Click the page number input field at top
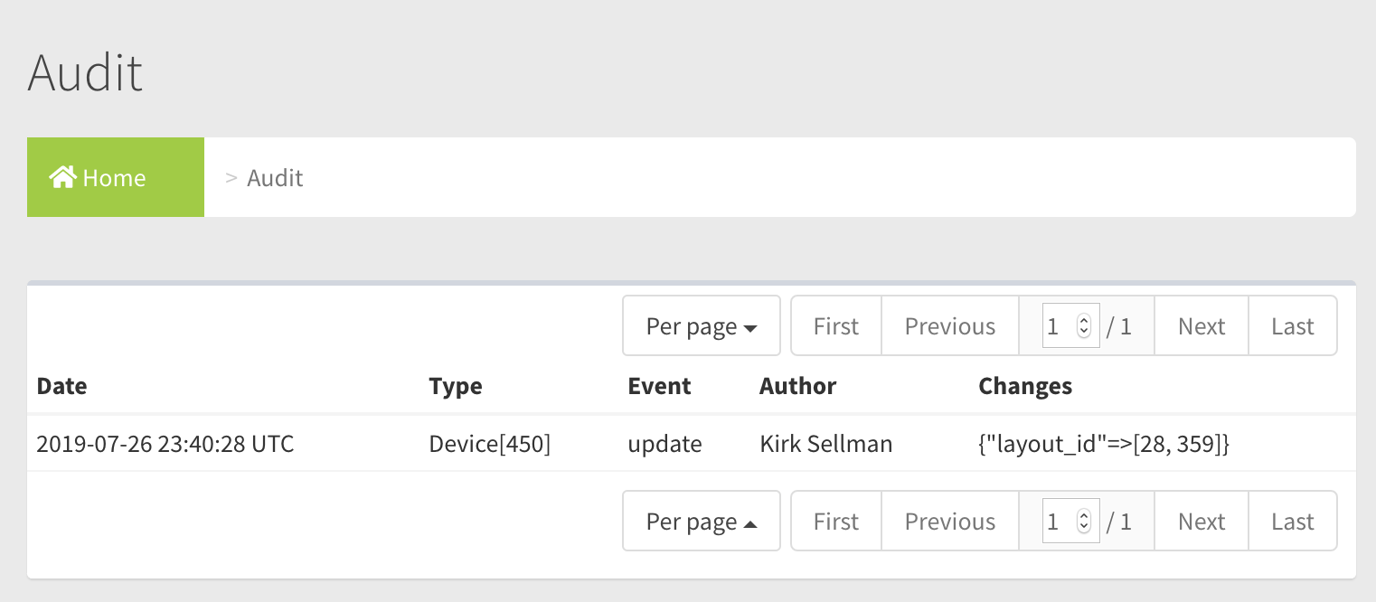This screenshot has width=1376, height=602. pos(1060,325)
